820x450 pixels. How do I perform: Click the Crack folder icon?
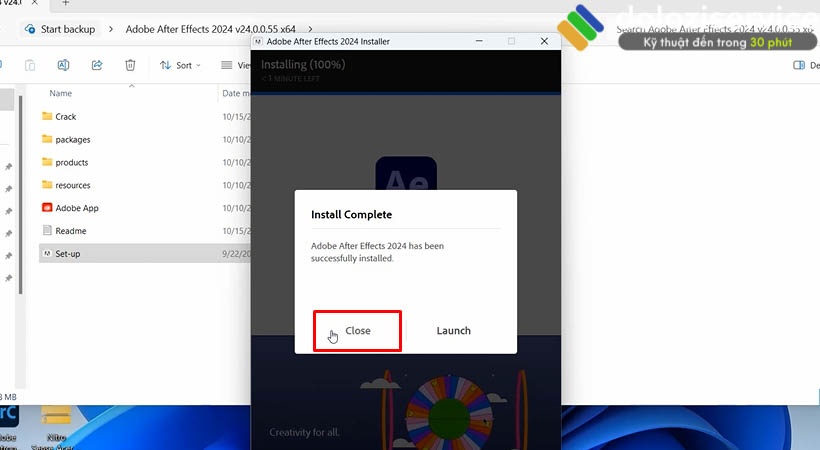(x=47, y=116)
